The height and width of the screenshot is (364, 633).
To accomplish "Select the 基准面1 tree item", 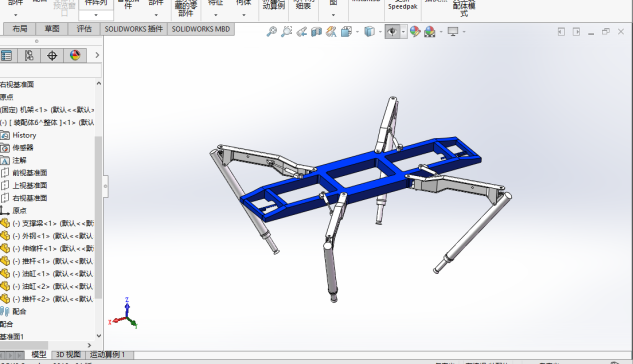I will (12, 337).
